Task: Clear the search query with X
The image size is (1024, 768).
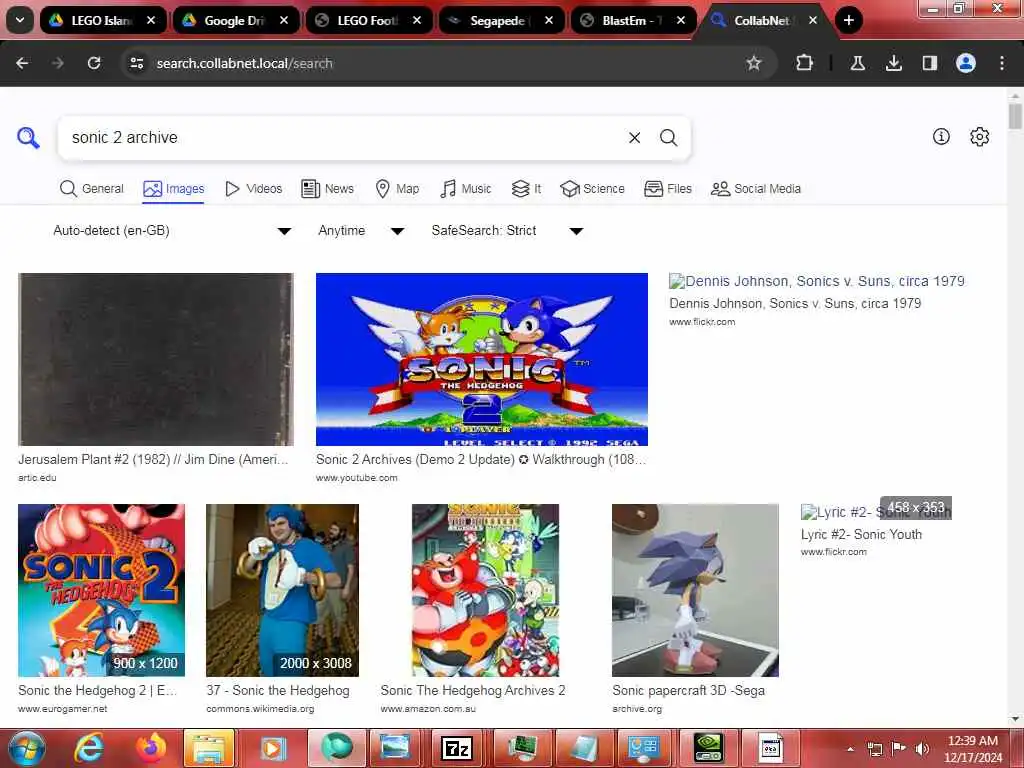Action: click(634, 138)
